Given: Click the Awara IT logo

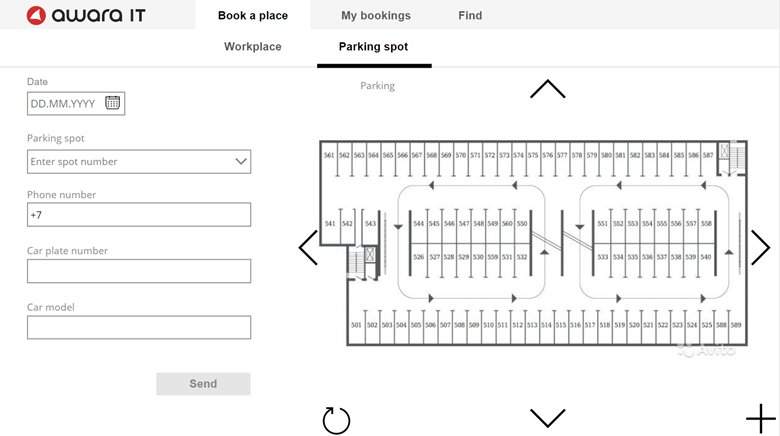Looking at the screenshot, I should click(x=86, y=15).
